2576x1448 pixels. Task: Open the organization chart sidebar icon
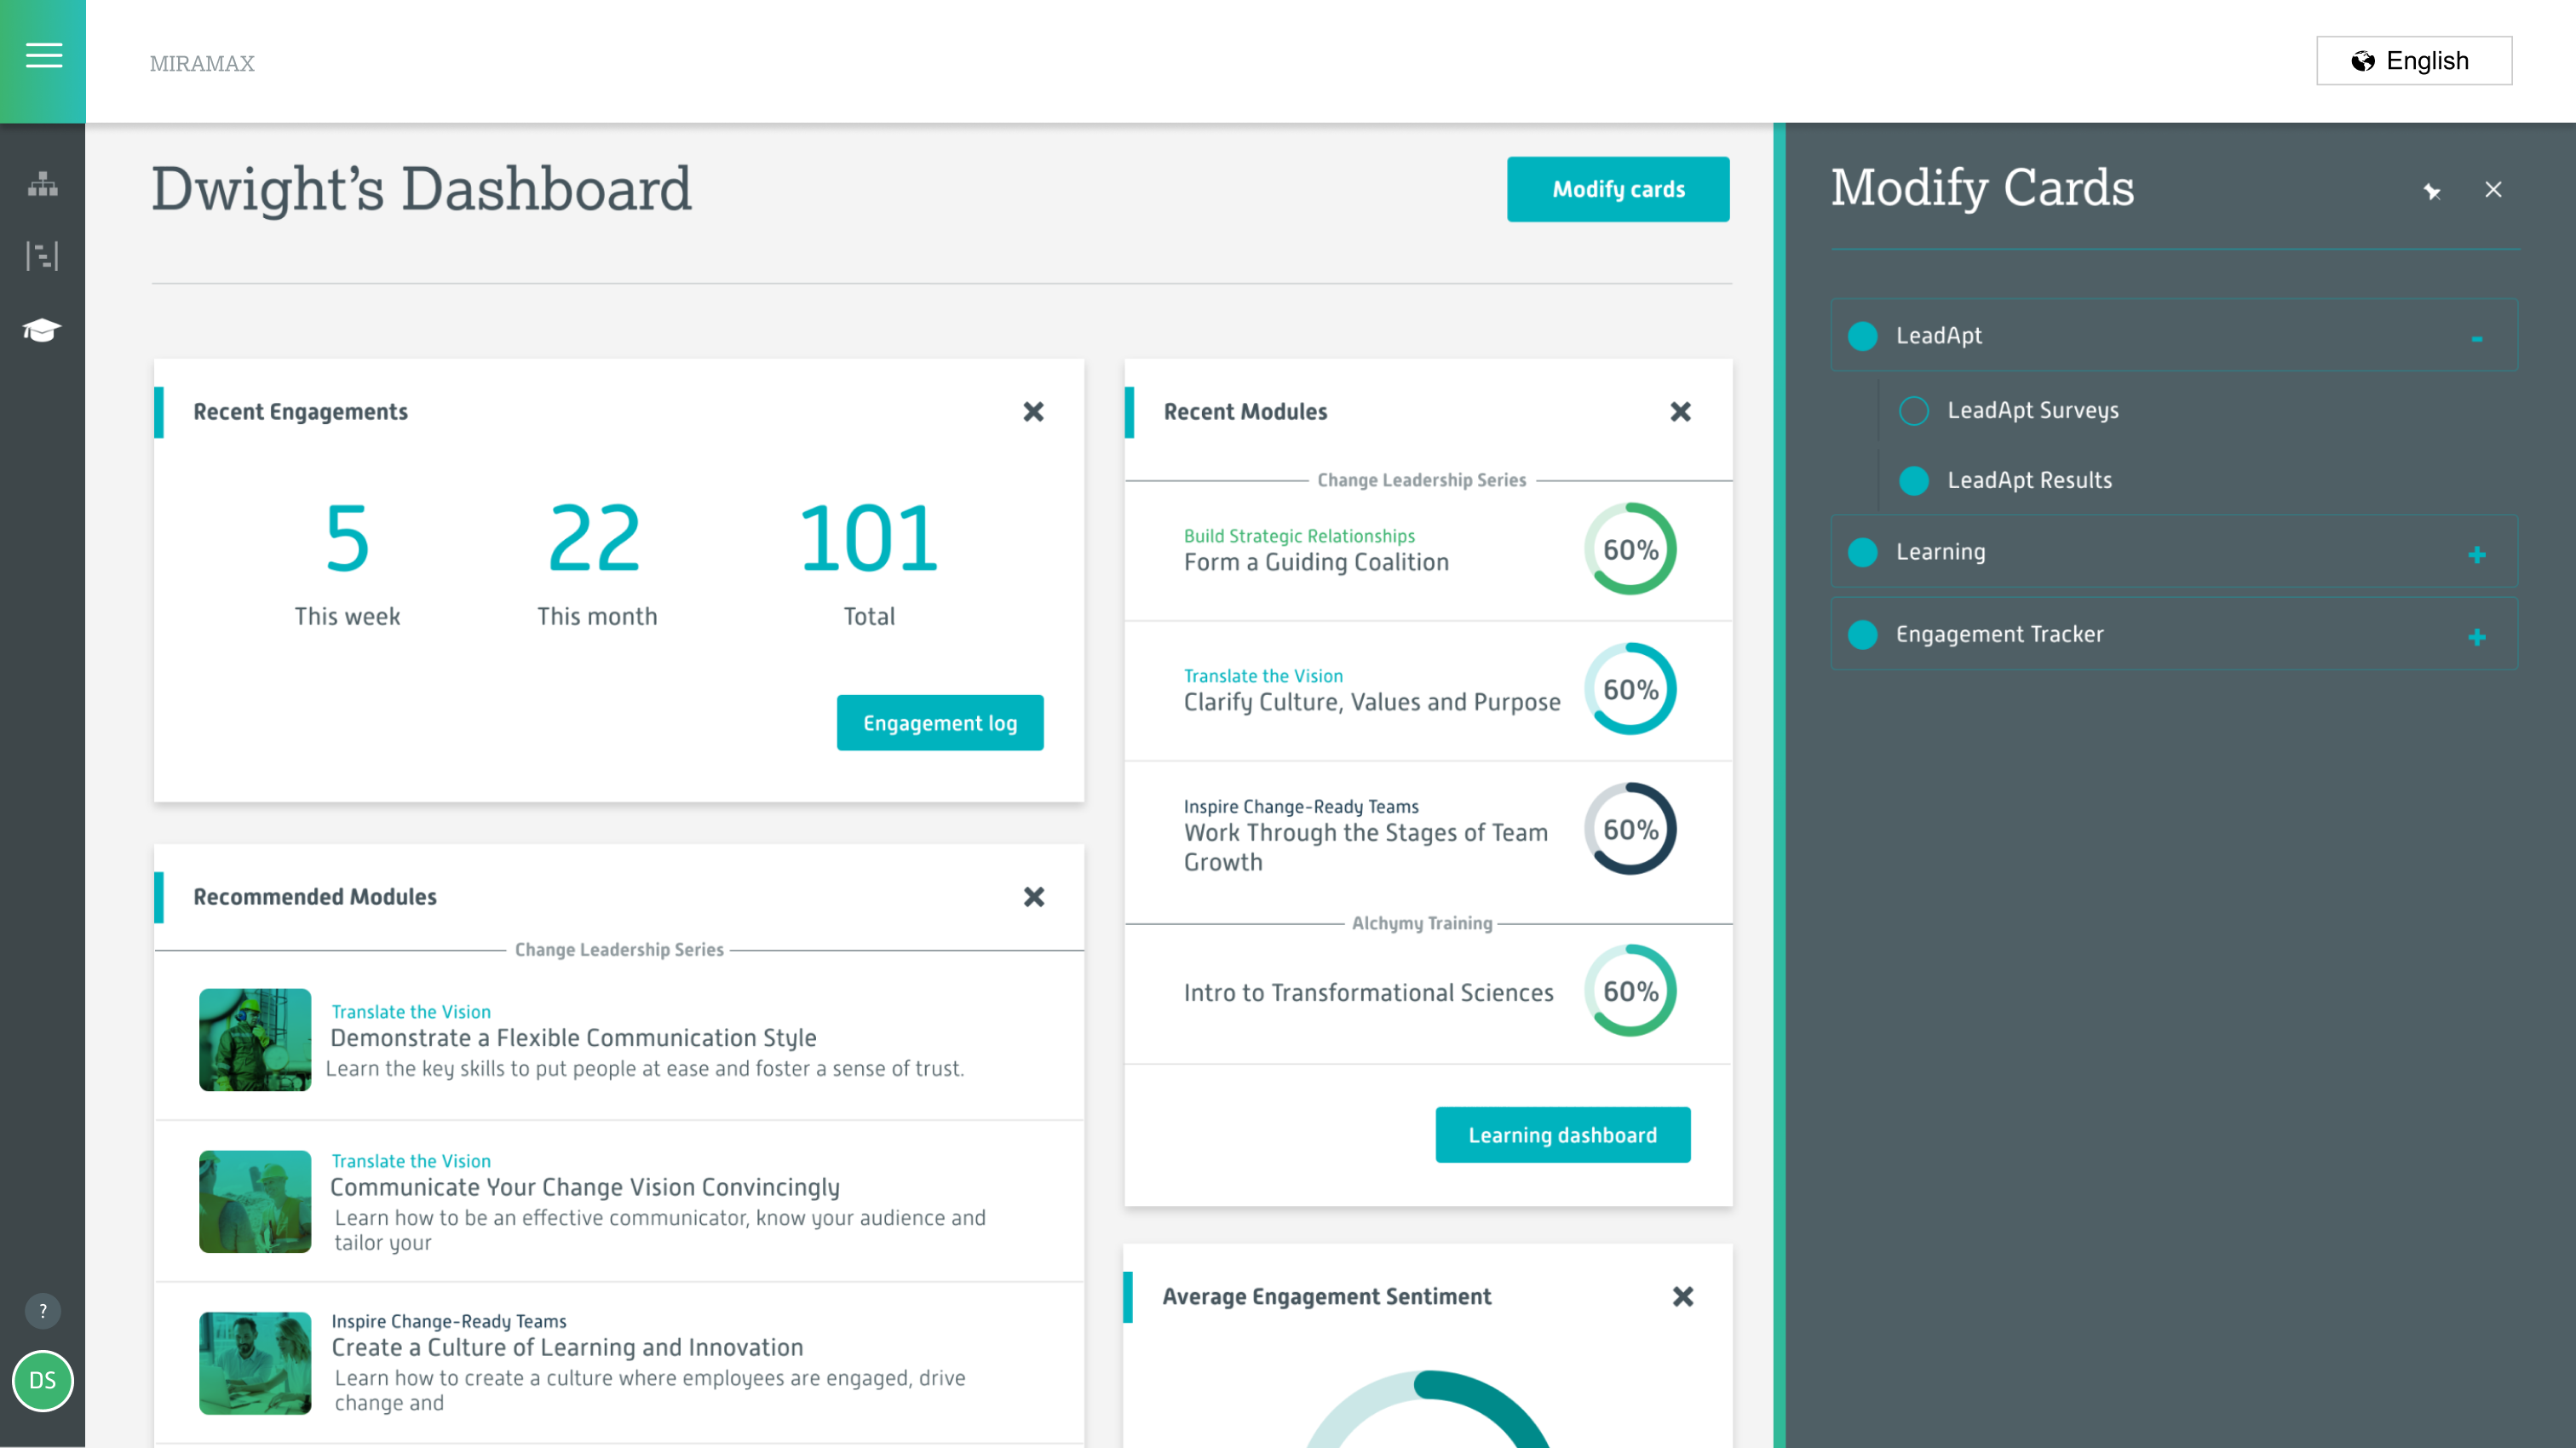[42, 183]
